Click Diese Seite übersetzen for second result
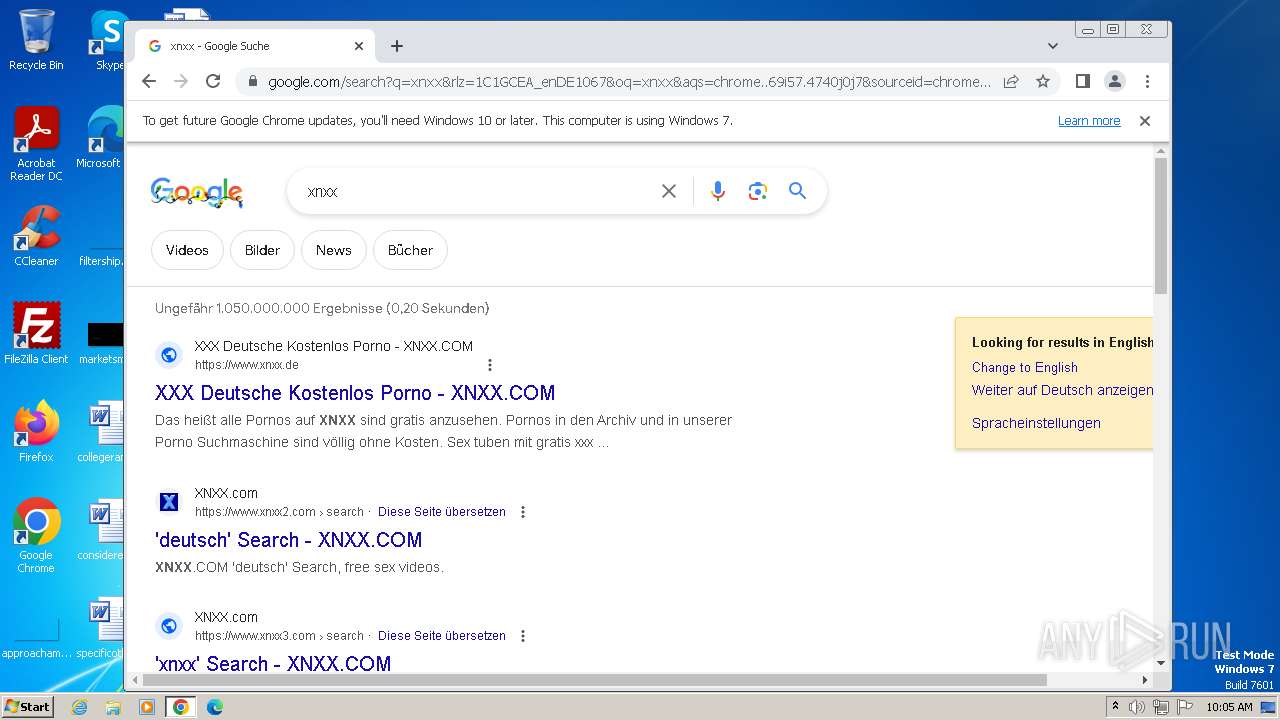This screenshot has height=720, width=1280. [442, 512]
